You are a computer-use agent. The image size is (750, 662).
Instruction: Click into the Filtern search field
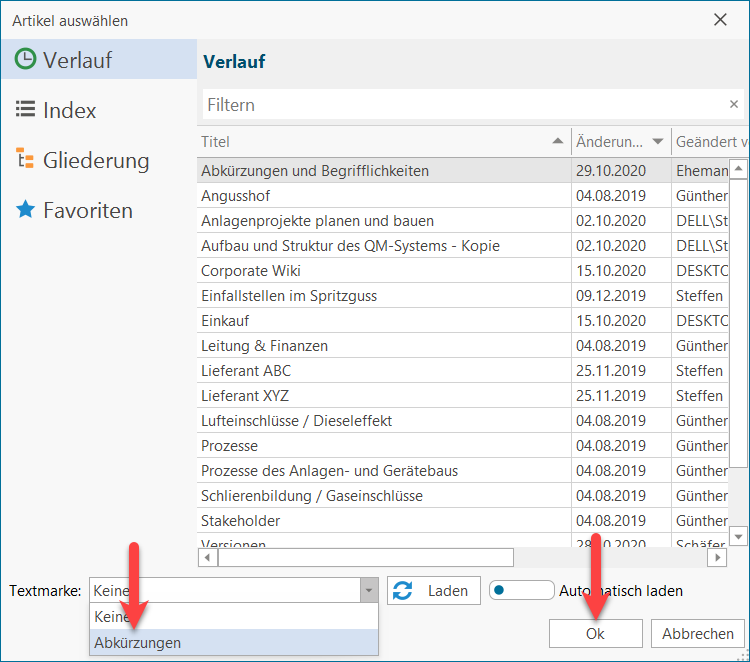(x=460, y=105)
